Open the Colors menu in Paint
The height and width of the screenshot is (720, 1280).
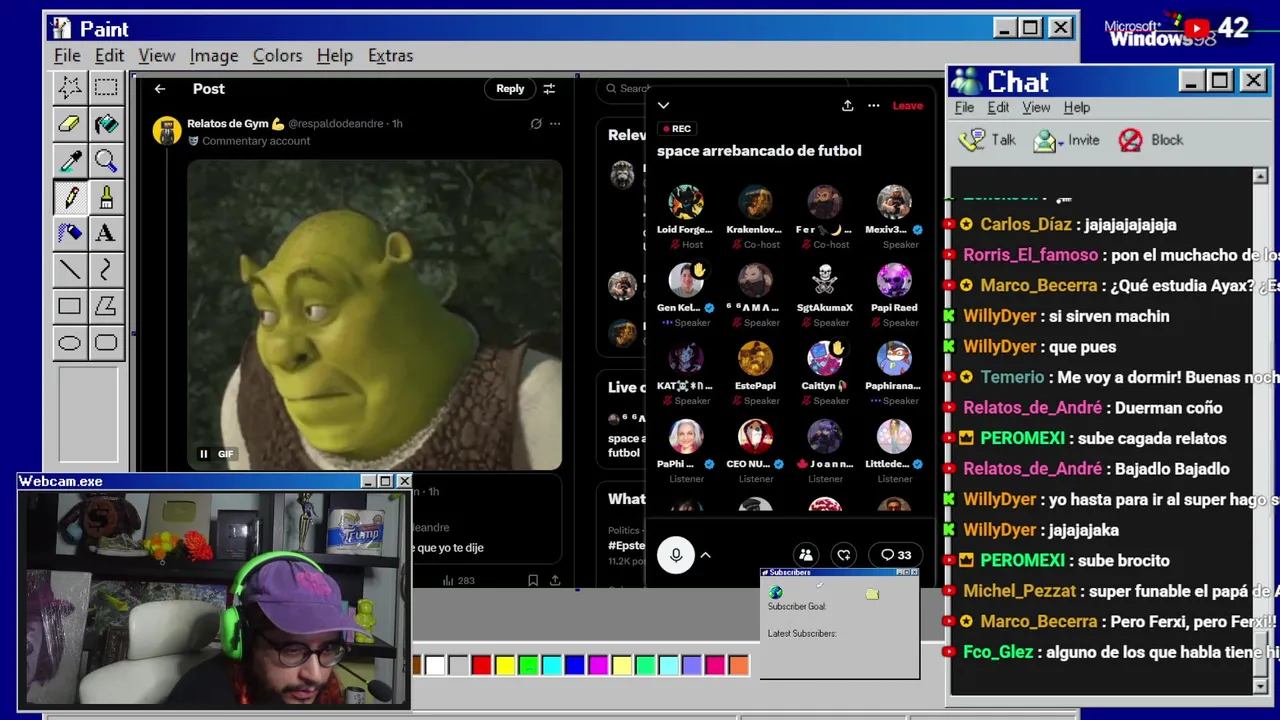pyautogui.click(x=277, y=55)
